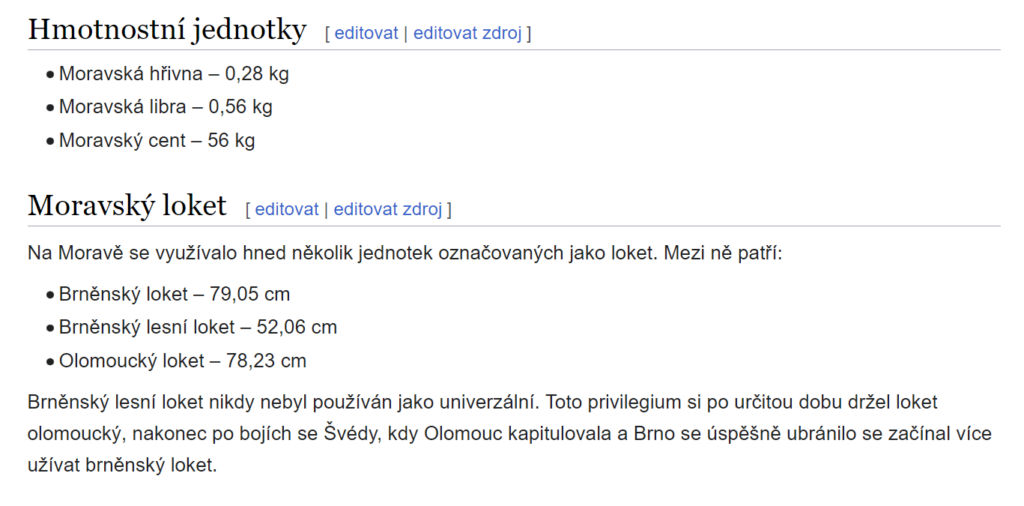This screenshot has width=1024, height=506.
Task: Click the bullet before Brněnský lesní loket
Action: click(50, 328)
